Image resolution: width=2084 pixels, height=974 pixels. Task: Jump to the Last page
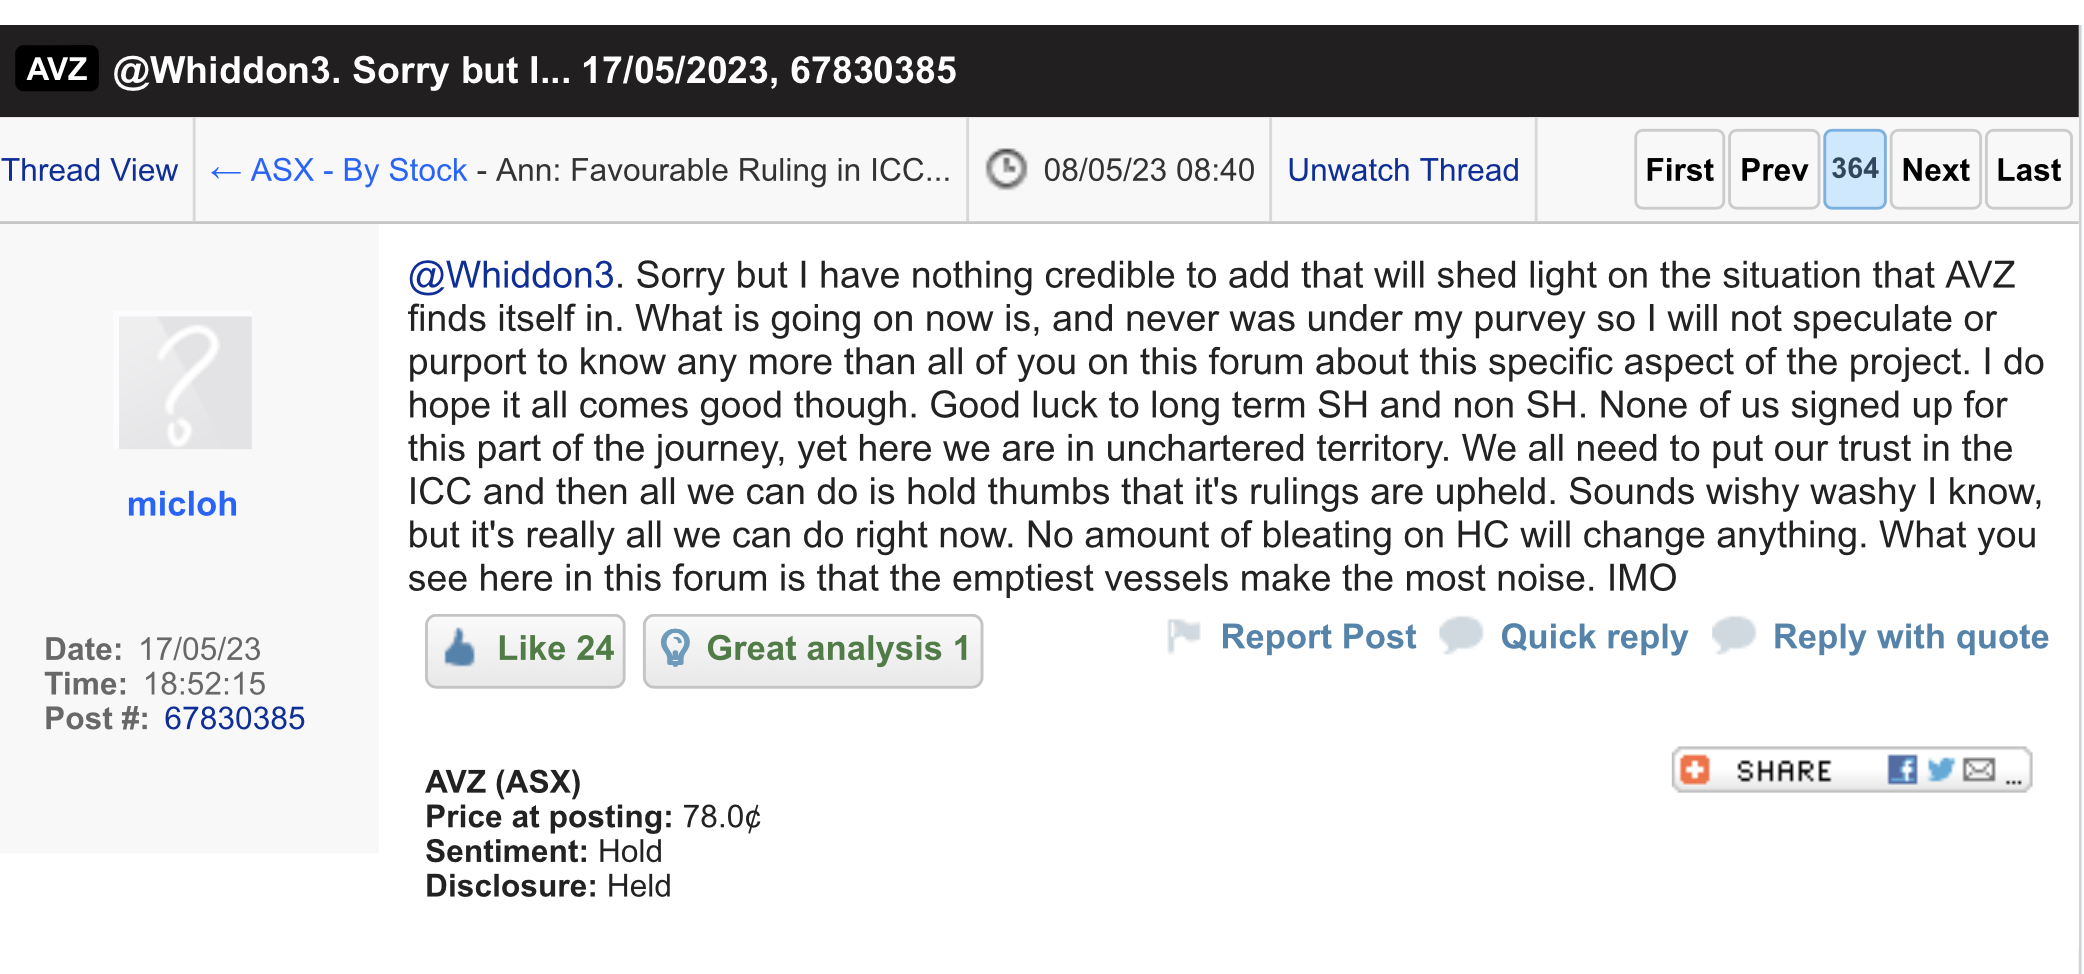tap(2028, 169)
